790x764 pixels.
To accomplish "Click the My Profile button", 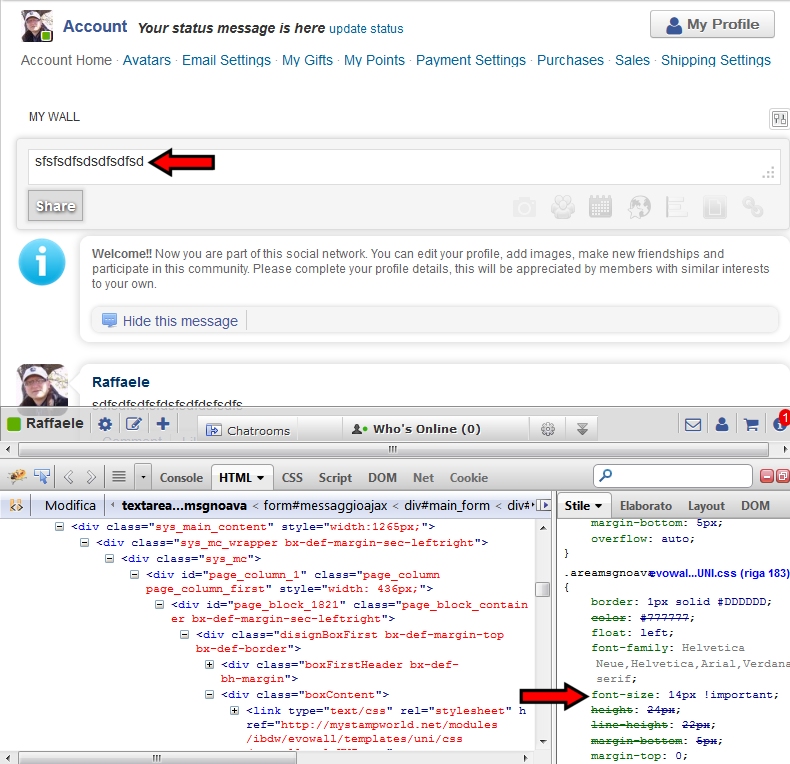I will 712,25.
